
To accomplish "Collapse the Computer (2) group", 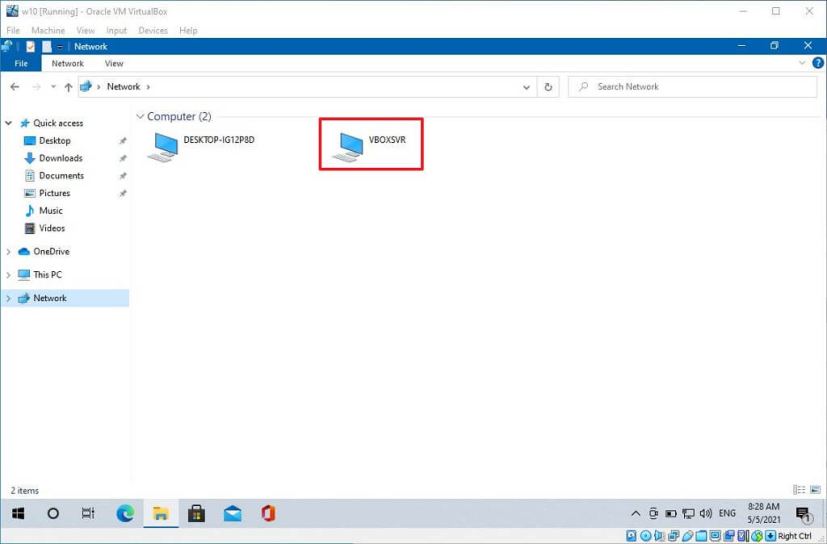I will [x=140, y=116].
